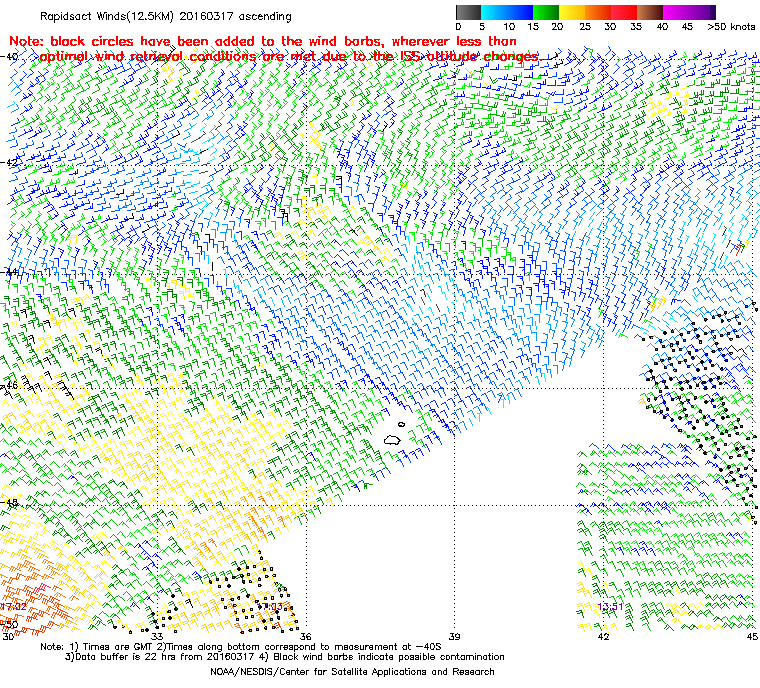Click the NOAA/NESDIS credit line
760x688 pixels.
click(x=352, y=672)
